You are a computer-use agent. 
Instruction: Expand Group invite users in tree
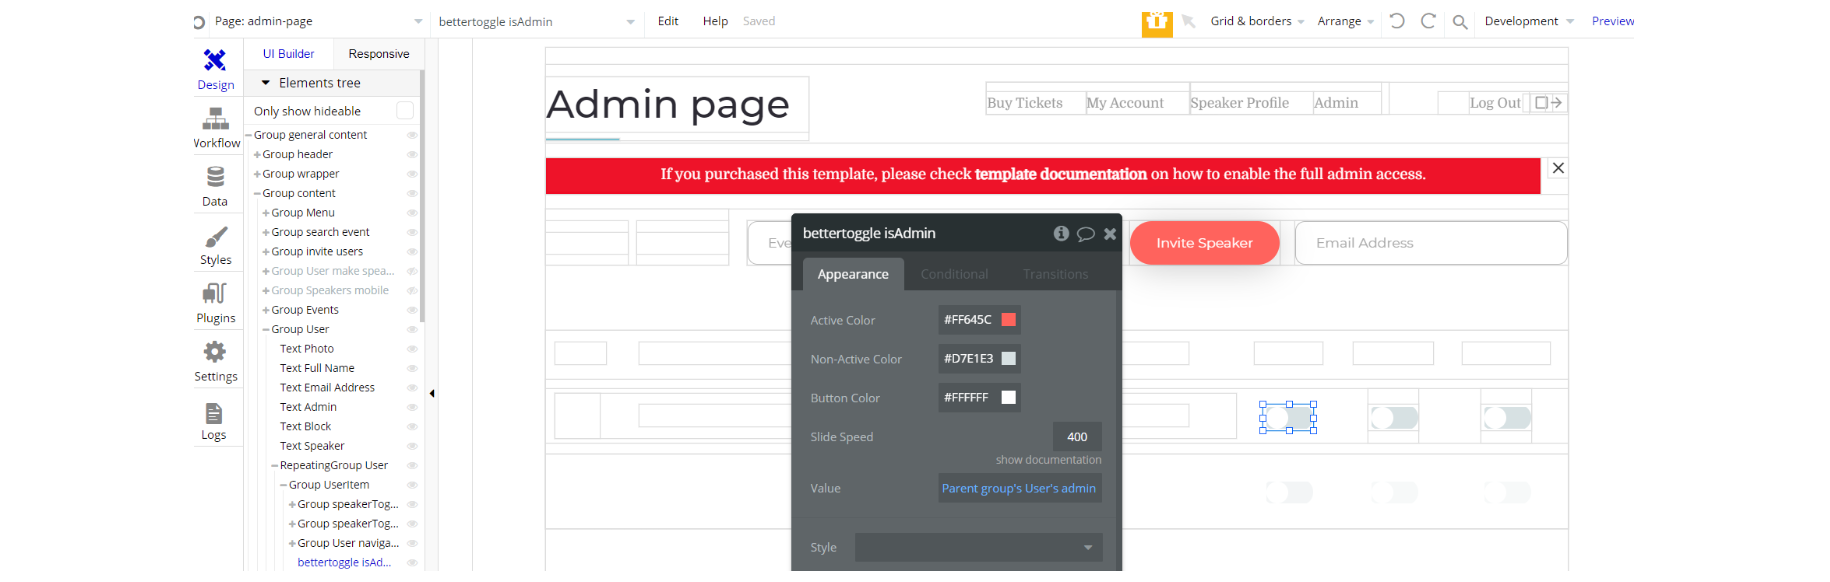266,252
